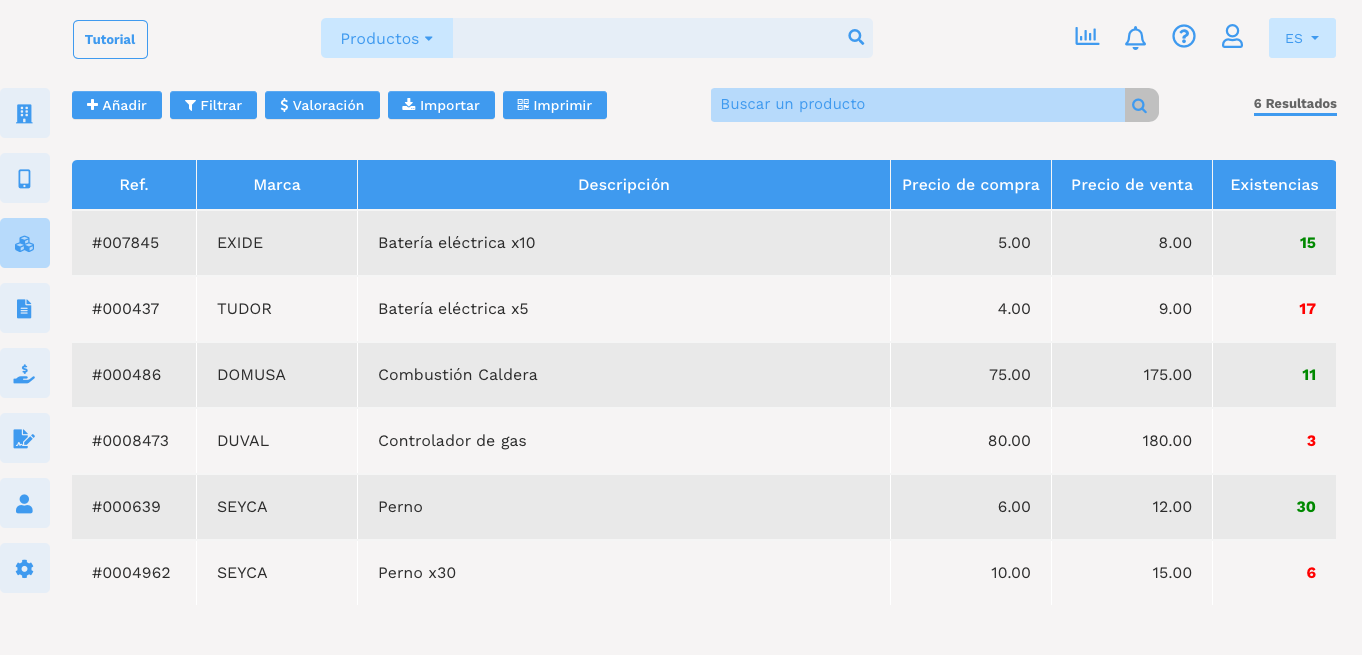This screenshot has height=655, width=1362.
Task: Select the products boxes icon in the sidebar
Action: click(x=25, y=242)
